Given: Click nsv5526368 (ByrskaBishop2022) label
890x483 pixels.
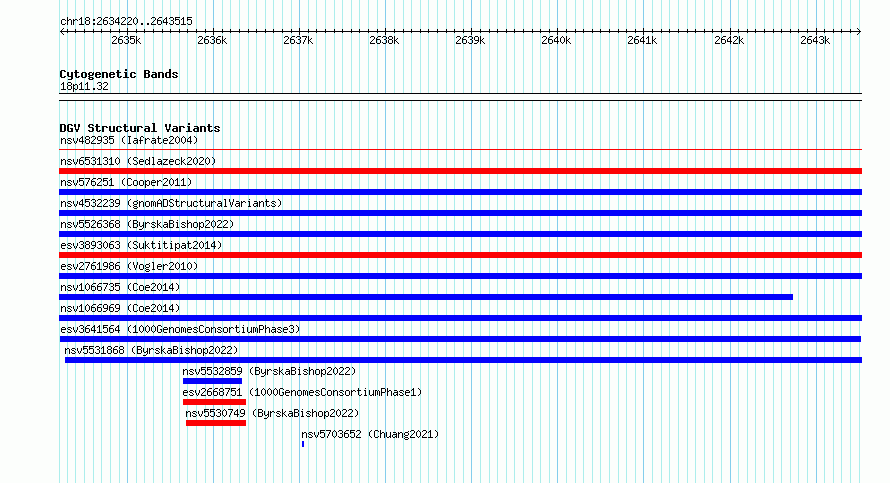Looking at the screenshot, I should click(x=147, y=224).
